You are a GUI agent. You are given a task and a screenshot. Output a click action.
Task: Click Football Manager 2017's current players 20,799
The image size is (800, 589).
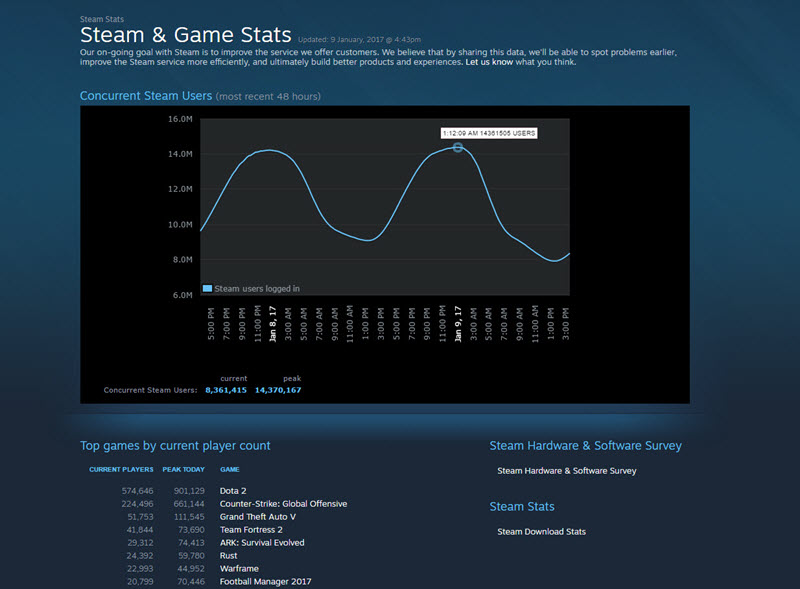point(140,581)
